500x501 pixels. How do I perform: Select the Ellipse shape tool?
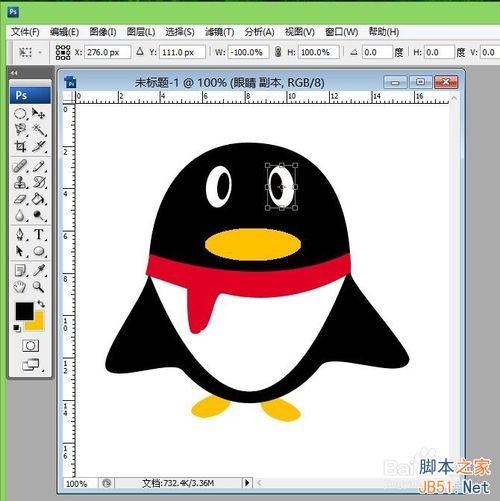(39, 251)
